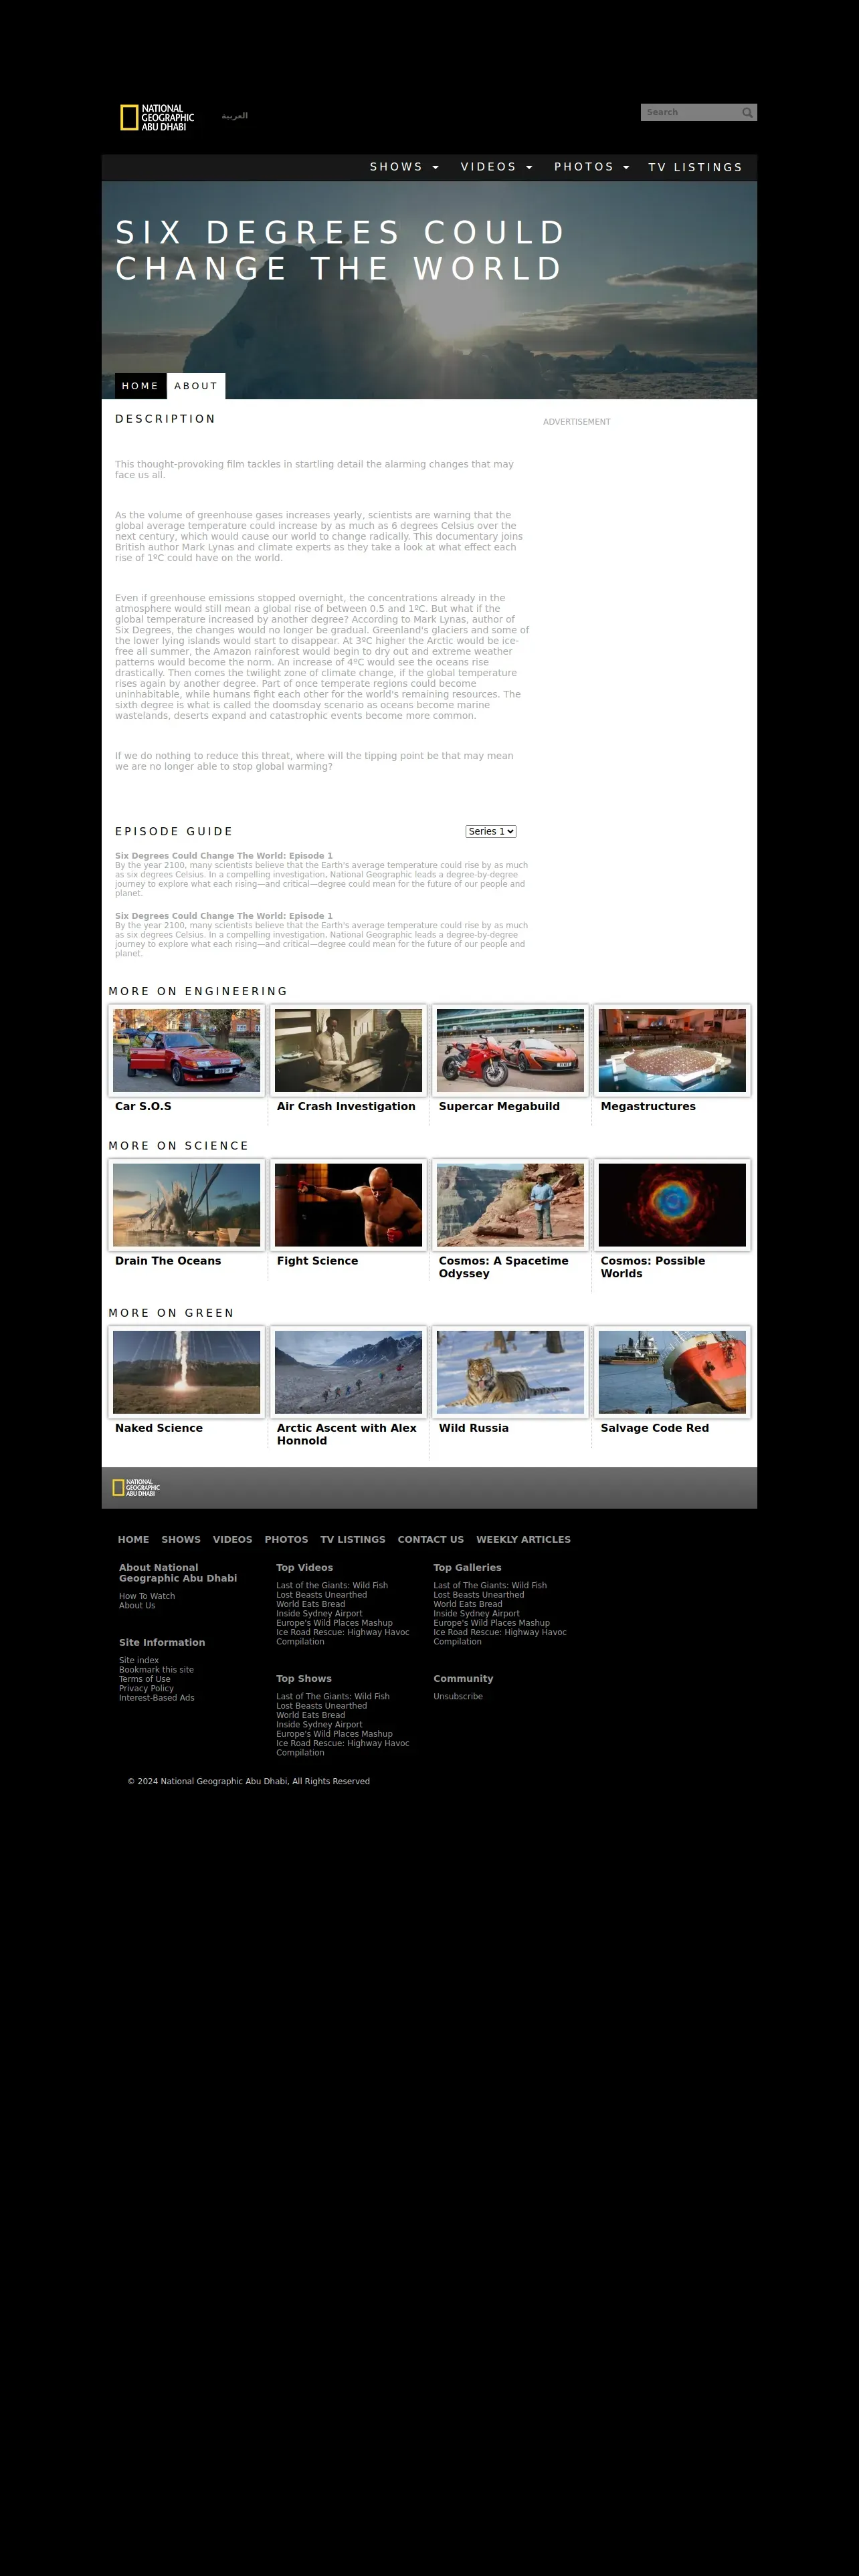This screenshot has width=859, height=2576.
Task: Click Photos in the footer menu
Action: click(286, 1540)
